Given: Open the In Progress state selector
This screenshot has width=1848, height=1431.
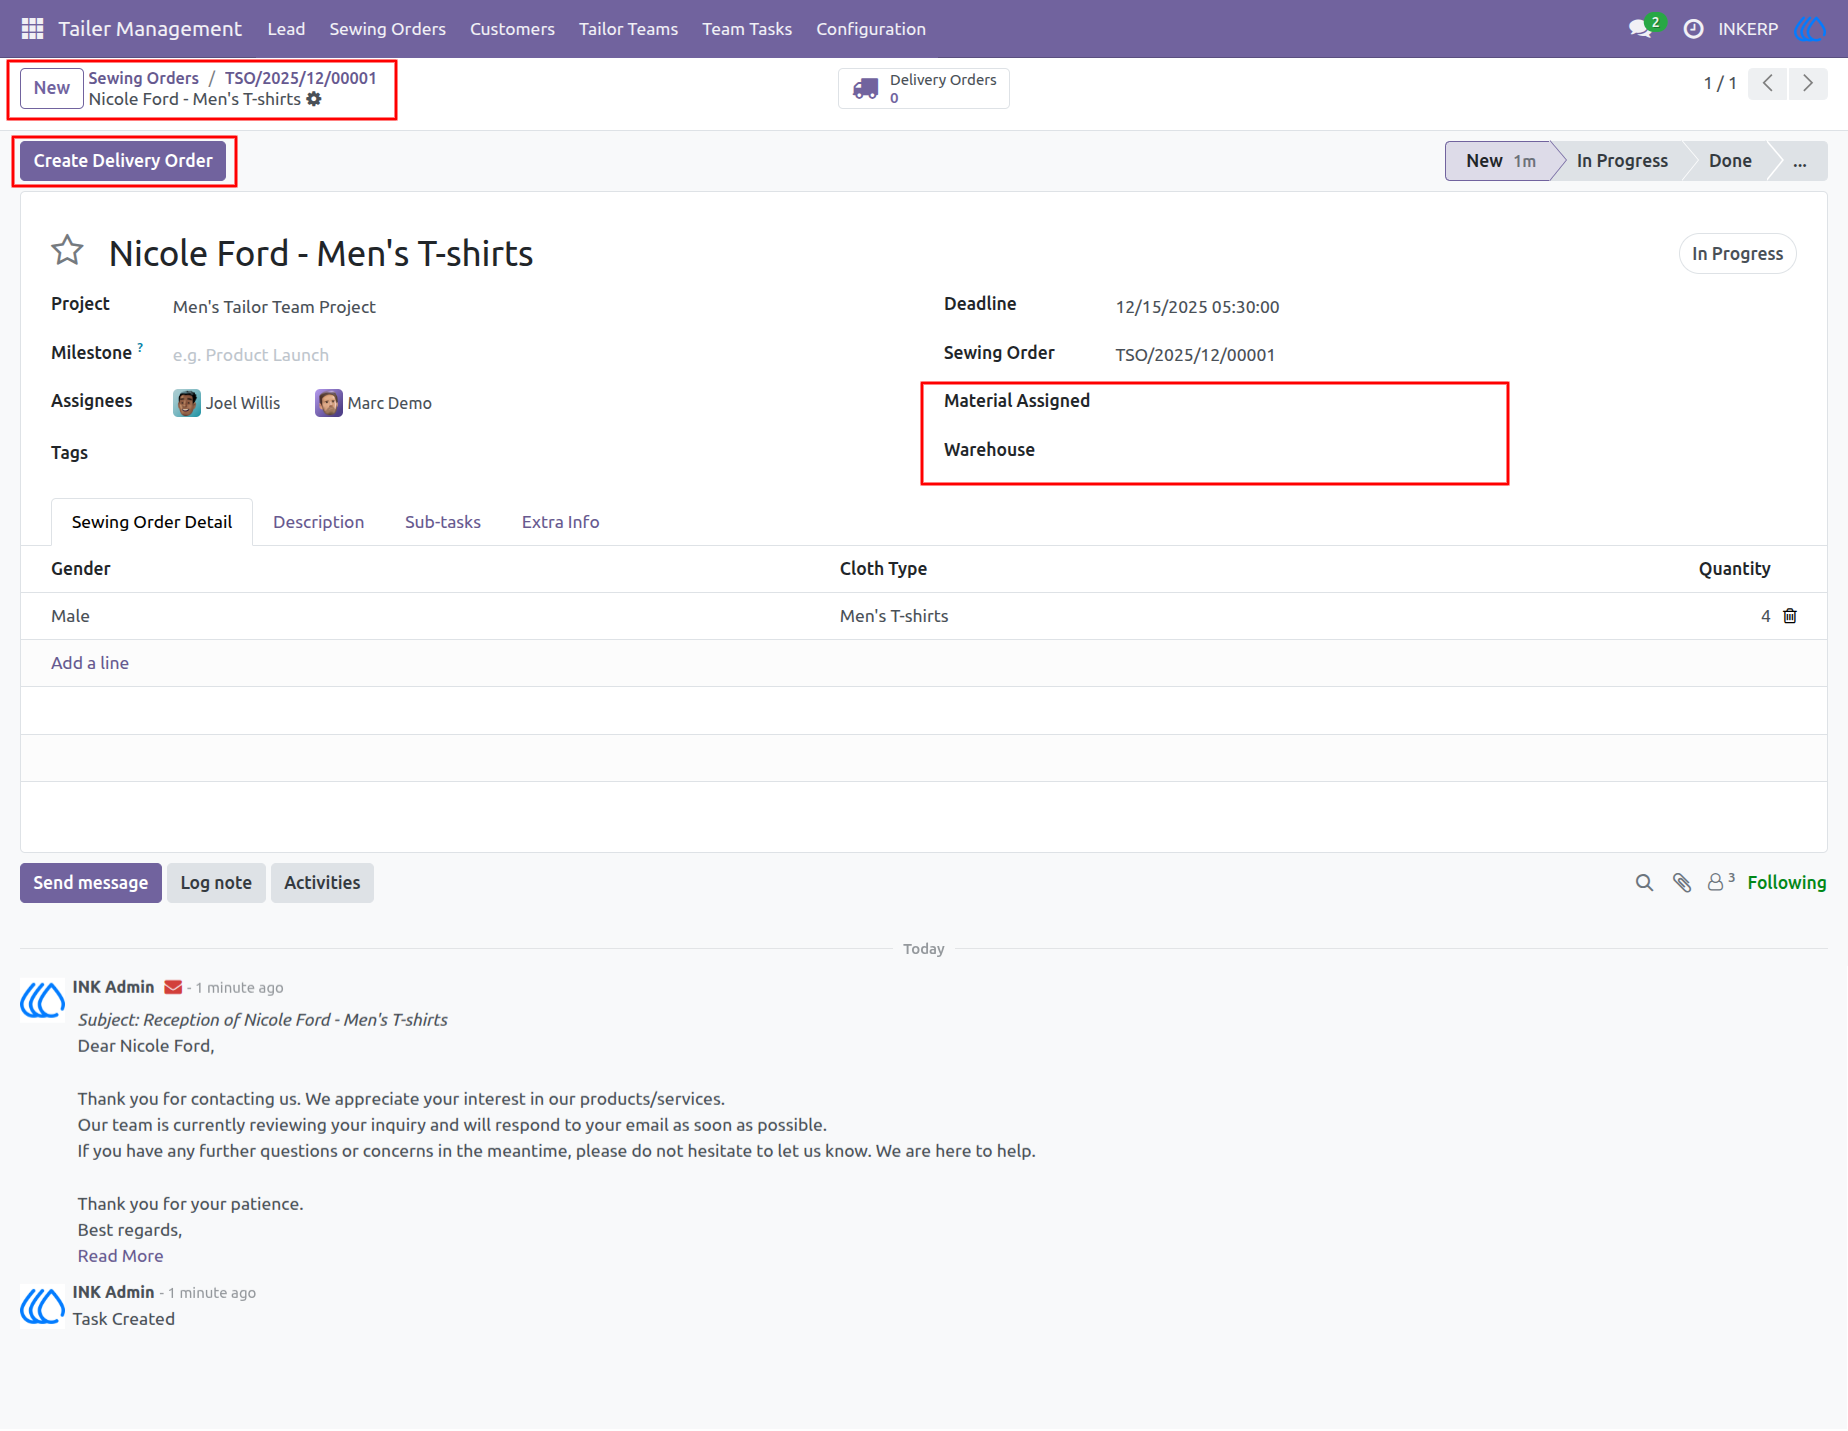Looking at the screenshot, I should click(x=1737, y=254).
